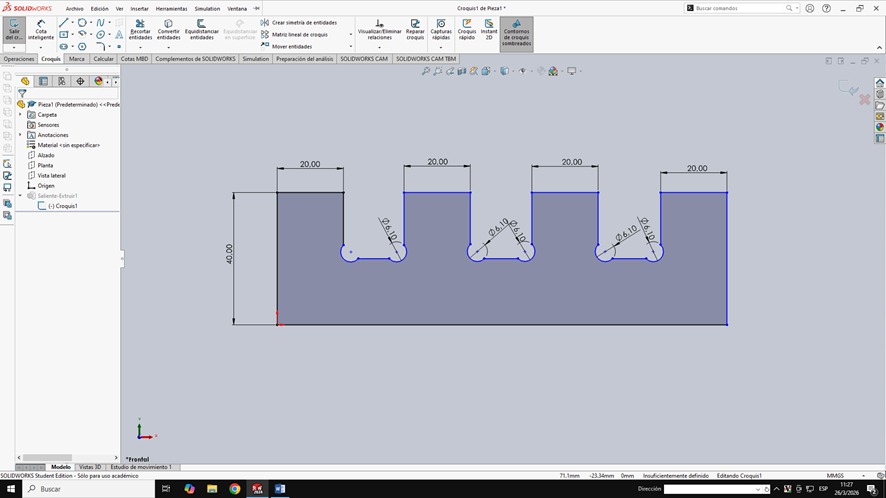
Task: Open the DisplayManager panel tab icon
Action: click(x=98, y=81)
